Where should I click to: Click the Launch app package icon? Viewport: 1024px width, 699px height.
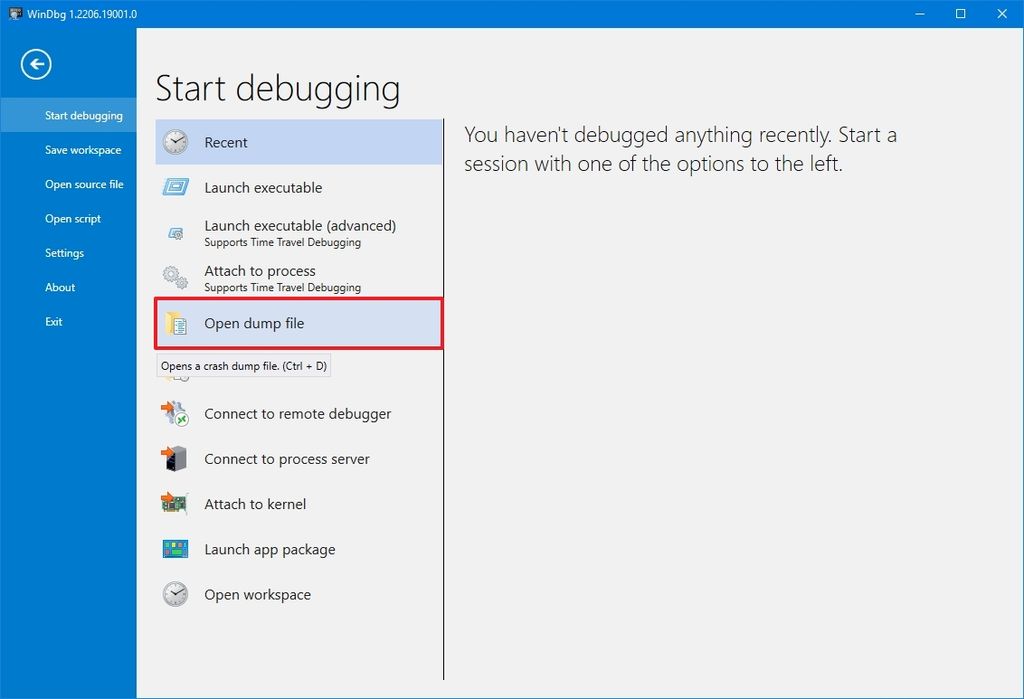point(176,549)
